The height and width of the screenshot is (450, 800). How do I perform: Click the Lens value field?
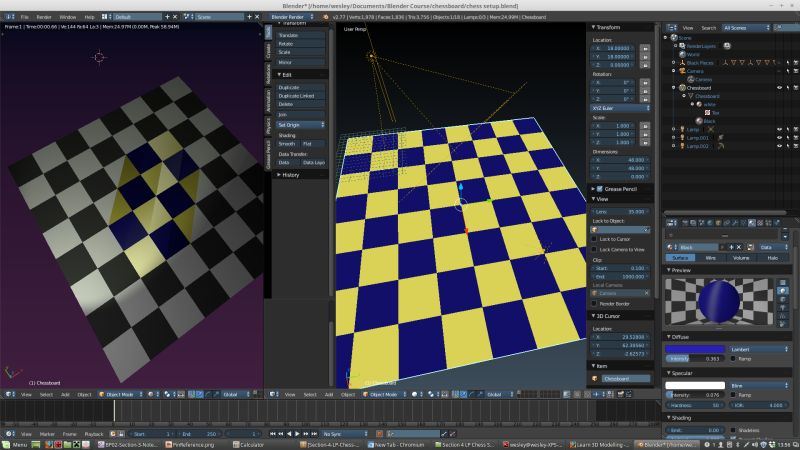(620, 211)
